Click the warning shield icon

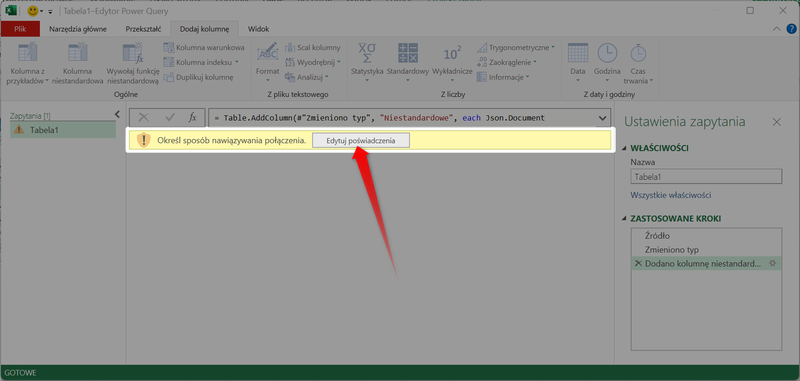144,141
